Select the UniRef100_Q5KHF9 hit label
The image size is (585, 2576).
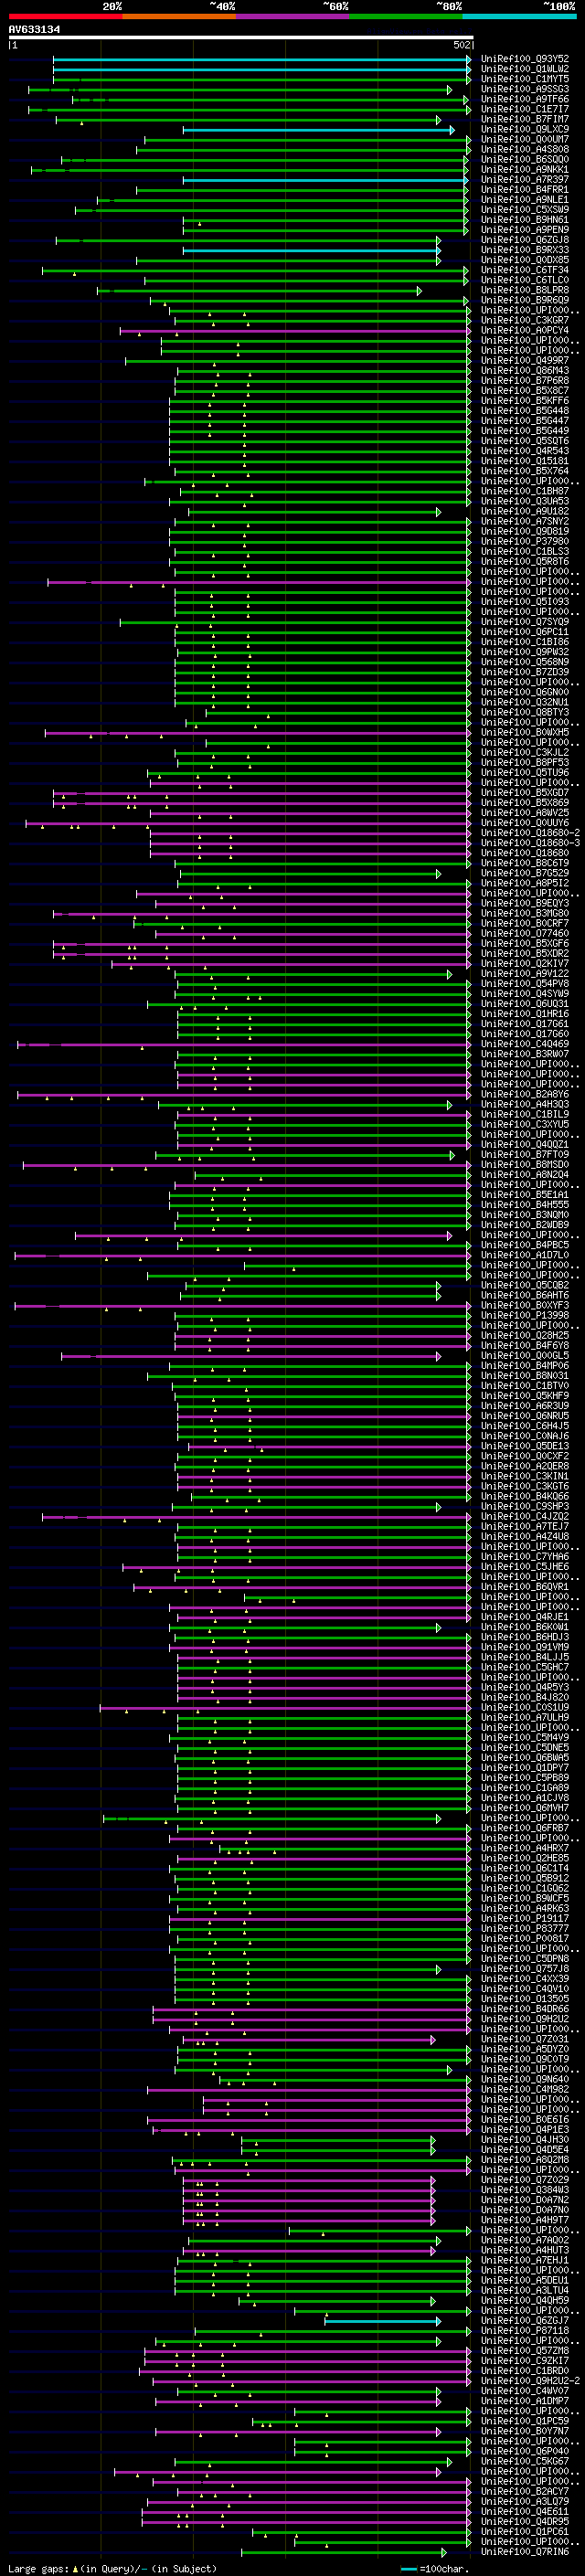coord(524,1396)
